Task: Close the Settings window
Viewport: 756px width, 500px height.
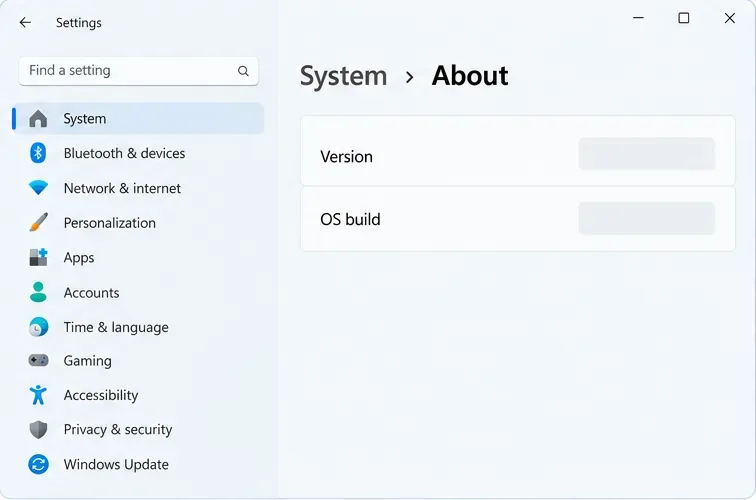Action: pos(729,18)
